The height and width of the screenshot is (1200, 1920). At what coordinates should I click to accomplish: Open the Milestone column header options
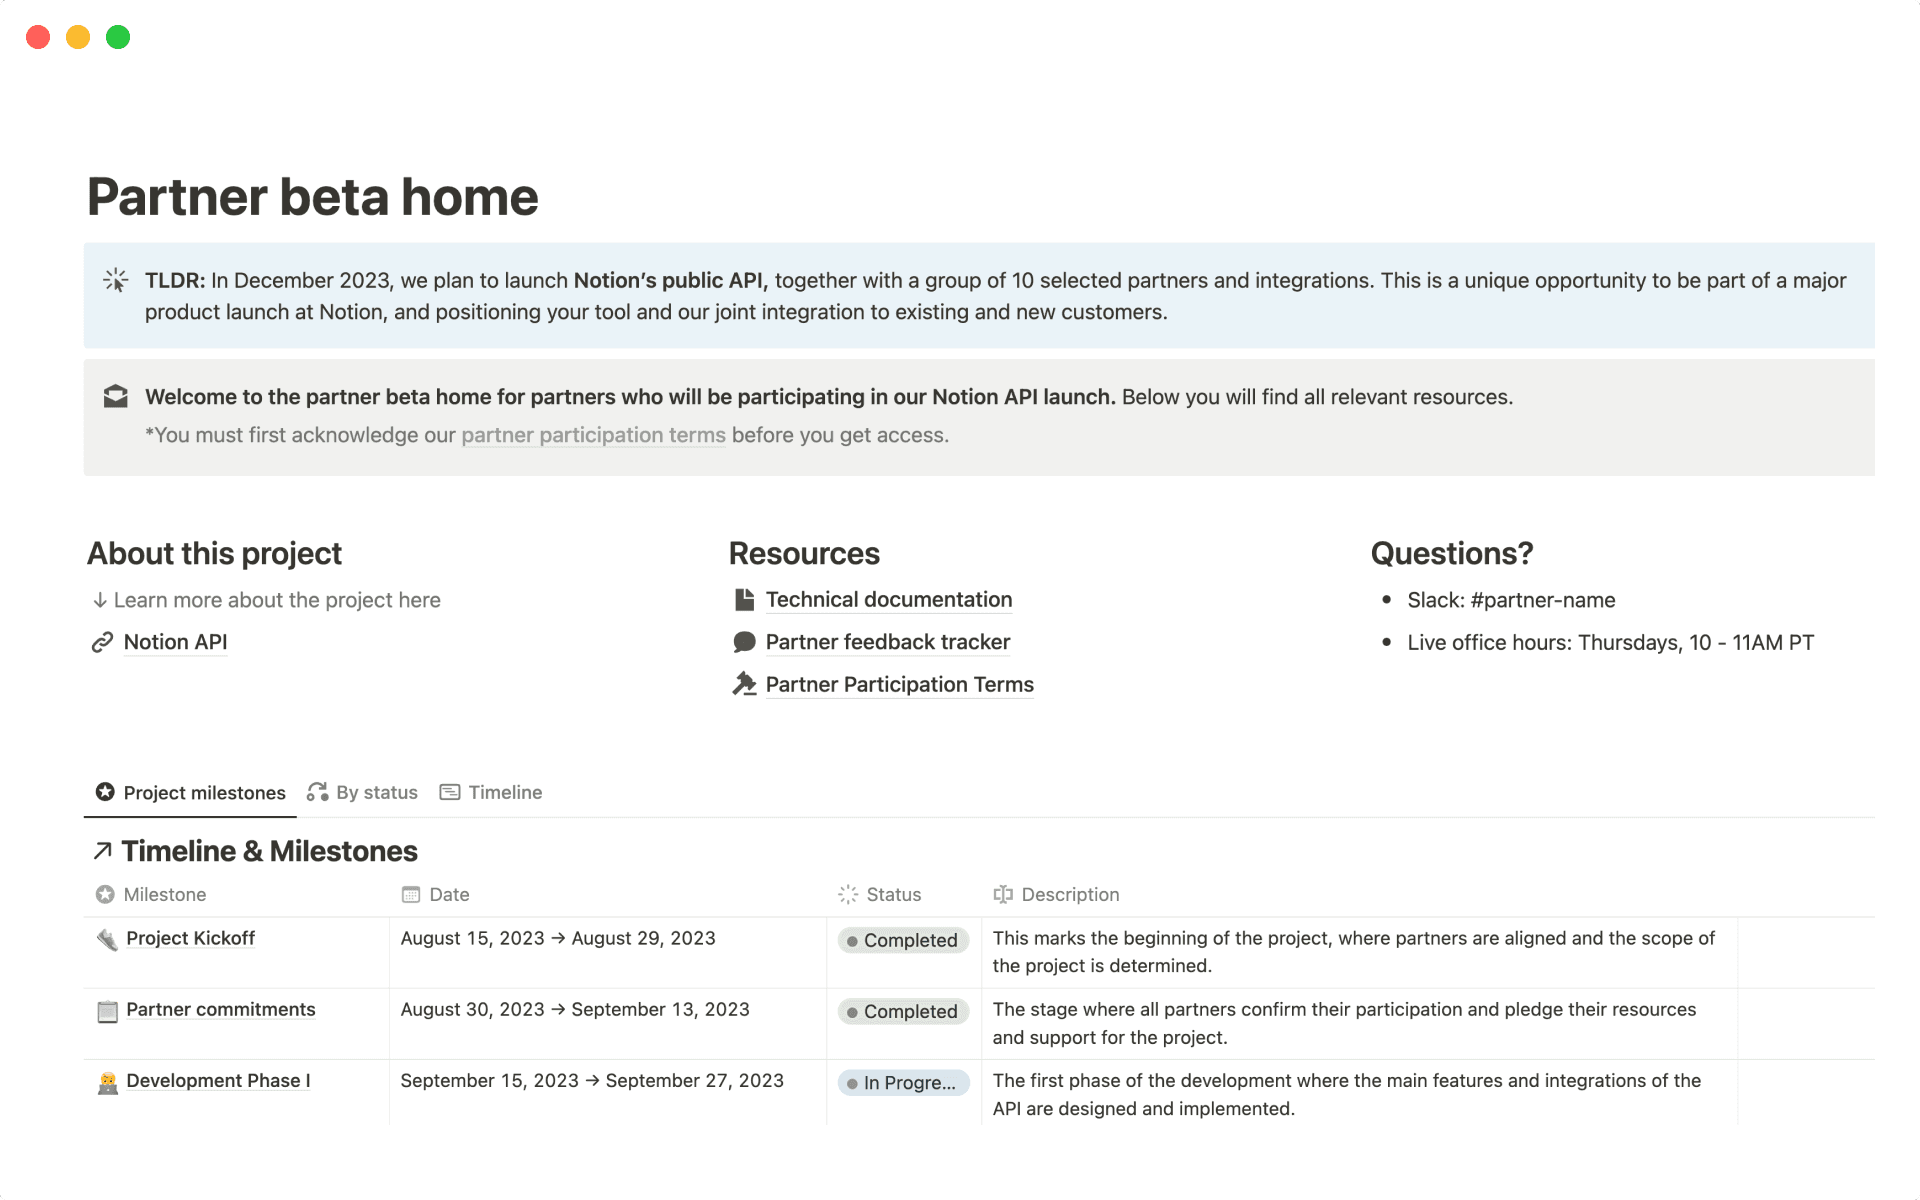[x=165, y=894]
